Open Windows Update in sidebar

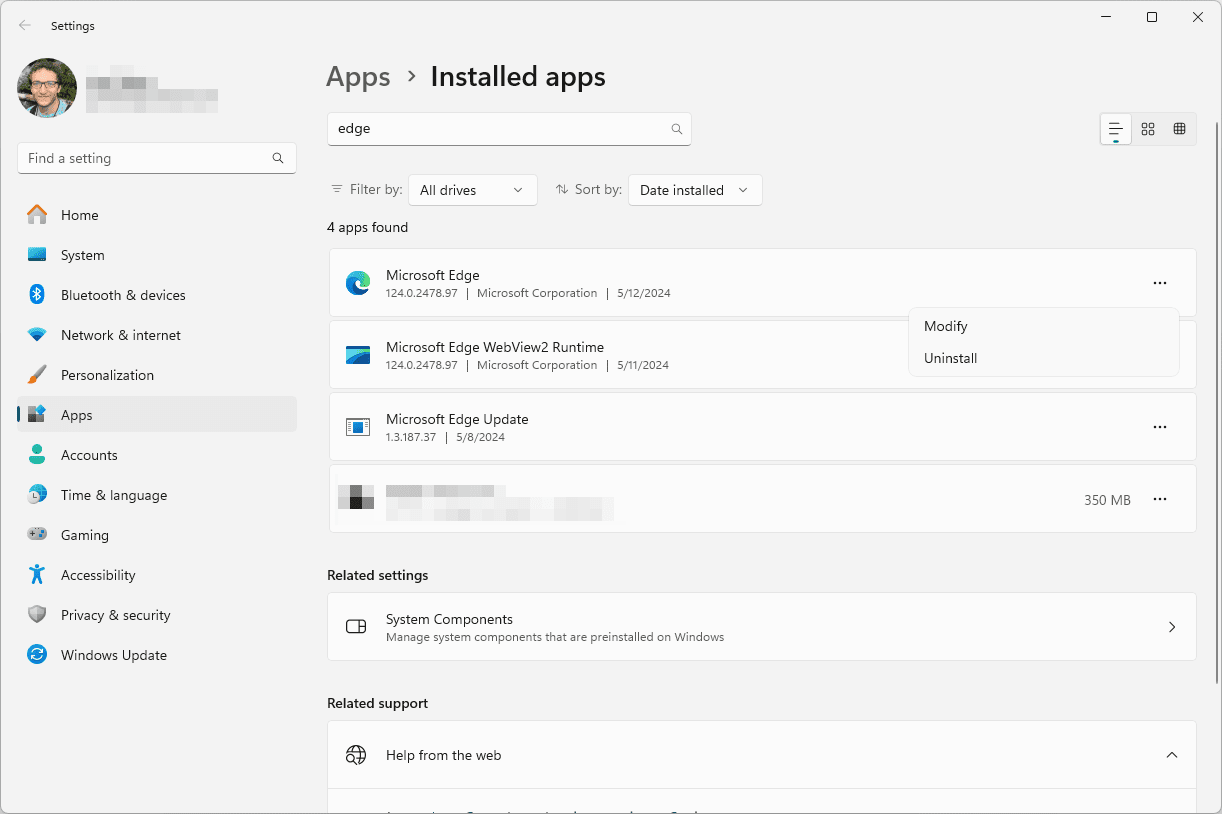coord(113,655)
